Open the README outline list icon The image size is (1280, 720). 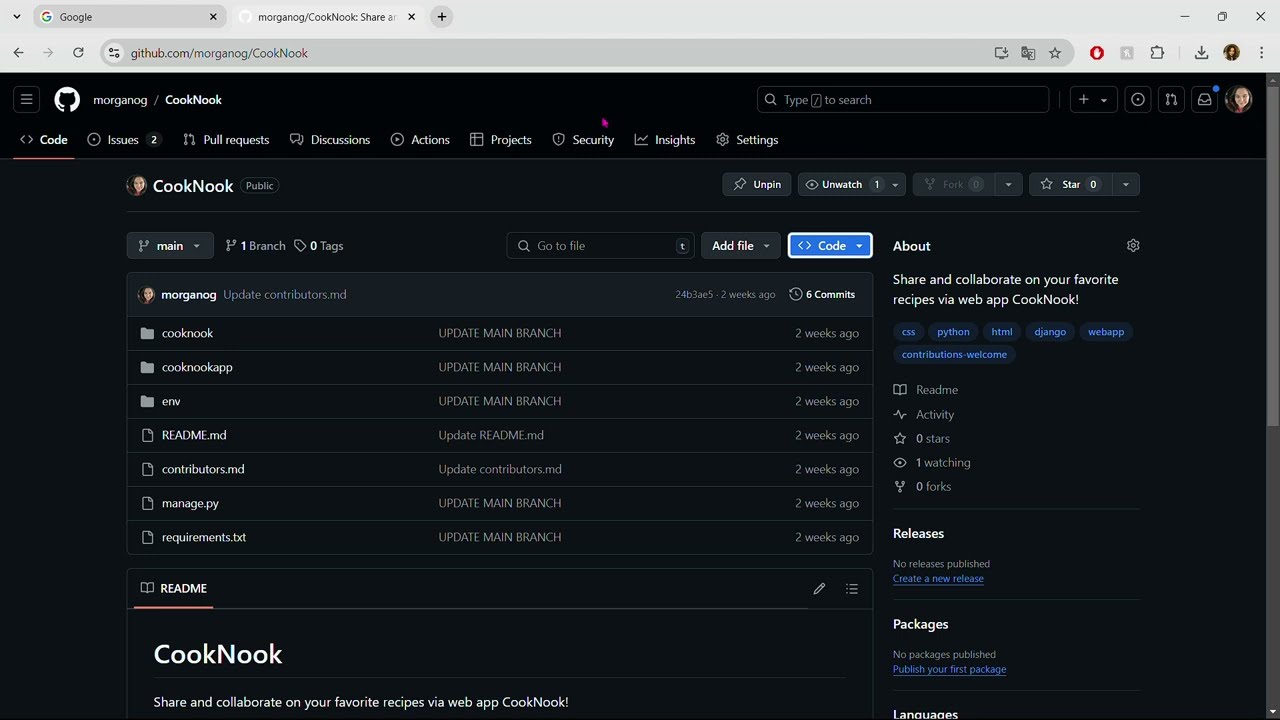click(852, 589)
